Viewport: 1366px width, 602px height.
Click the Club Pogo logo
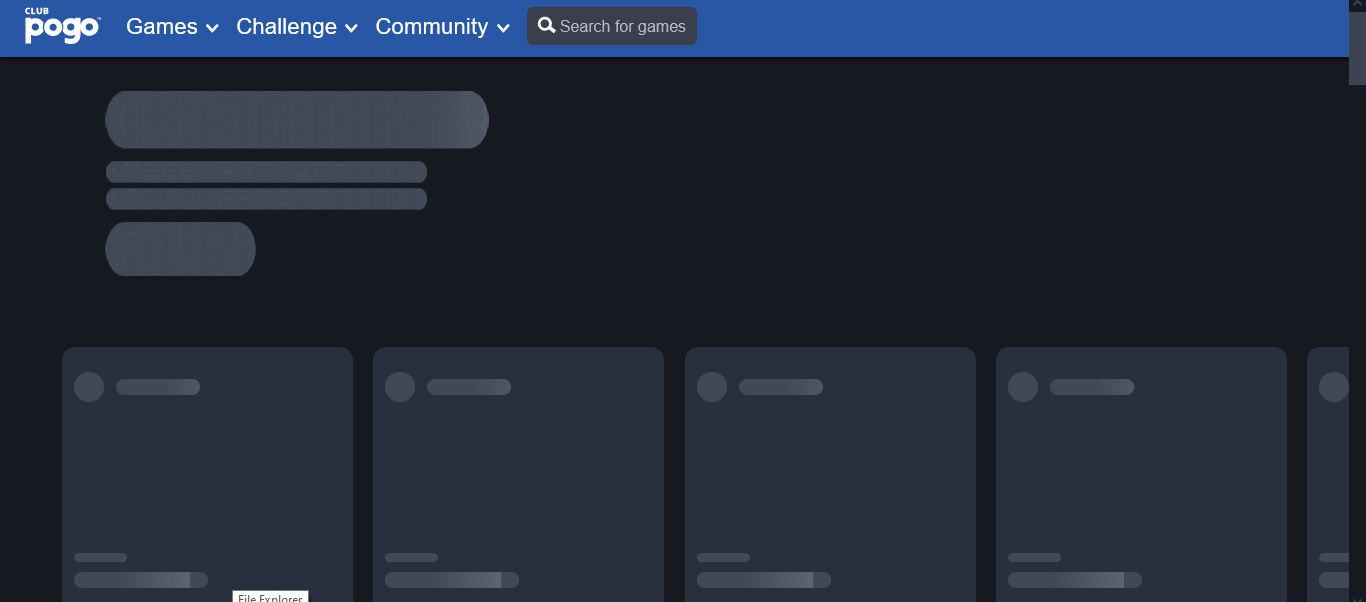tap(62, 26)
